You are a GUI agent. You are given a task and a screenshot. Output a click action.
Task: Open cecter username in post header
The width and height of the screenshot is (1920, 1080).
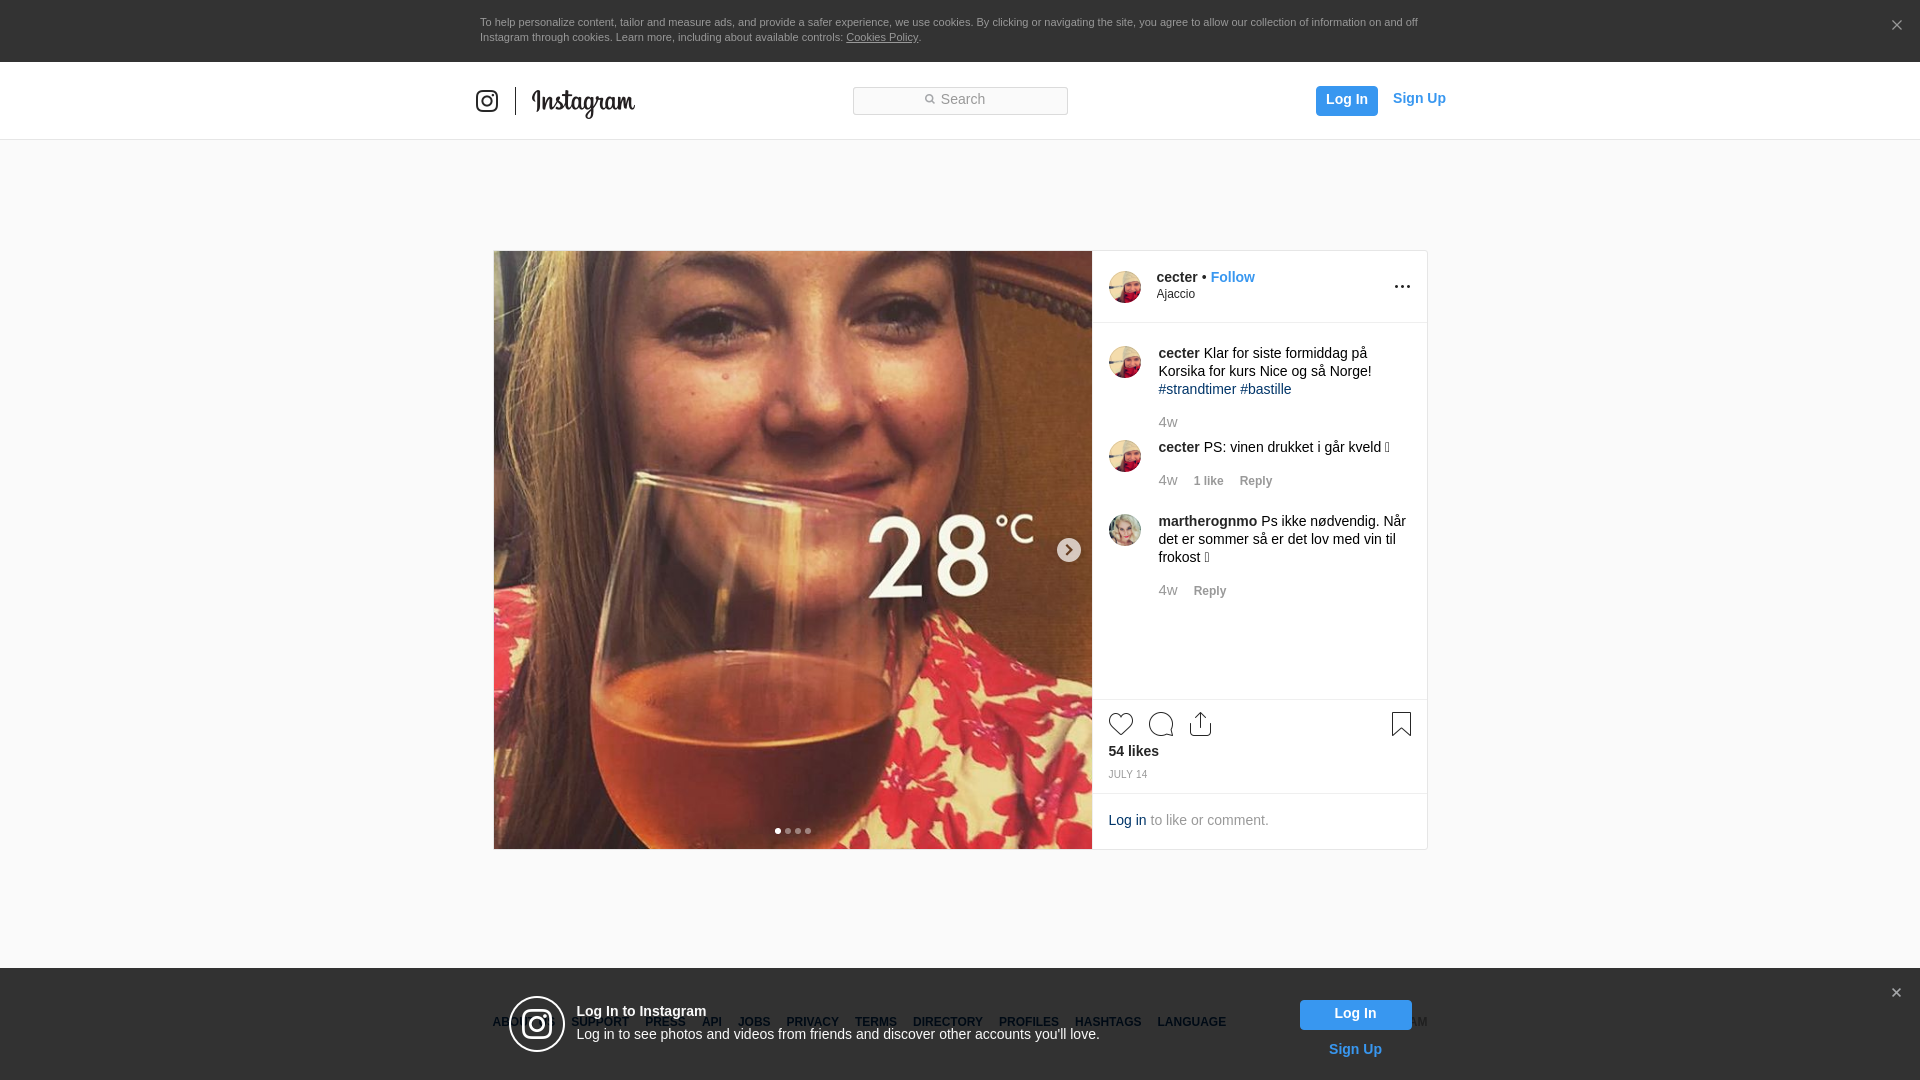(x=1177, y=277)
